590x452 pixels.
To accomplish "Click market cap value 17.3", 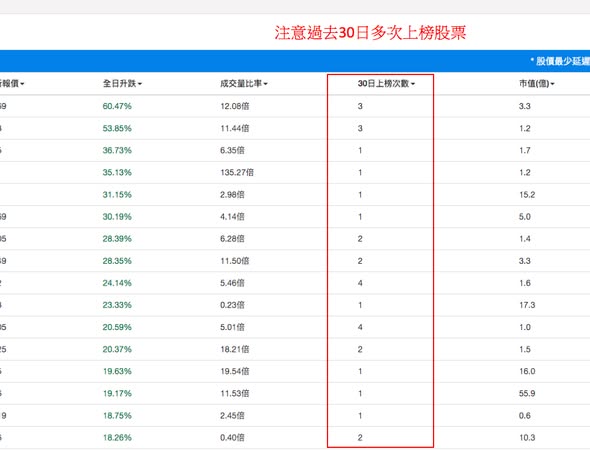I will tap(527, 305).
